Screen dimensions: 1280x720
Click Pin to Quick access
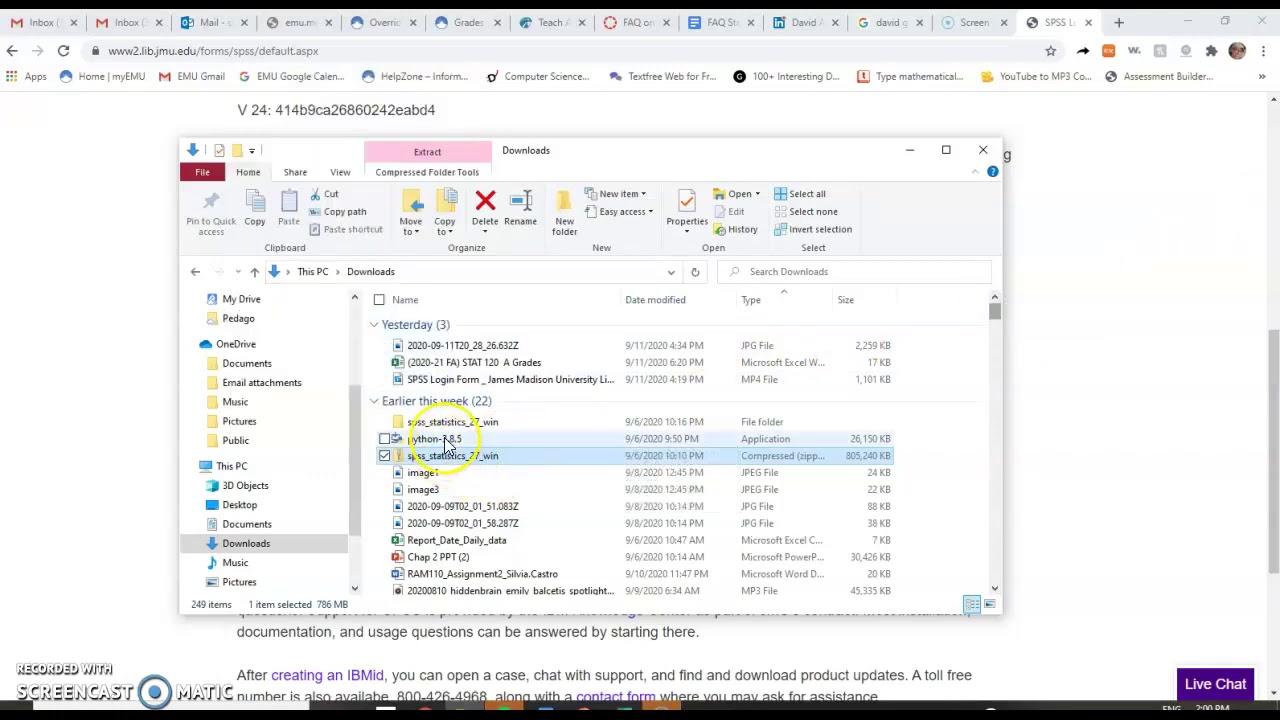click(211, 213)
